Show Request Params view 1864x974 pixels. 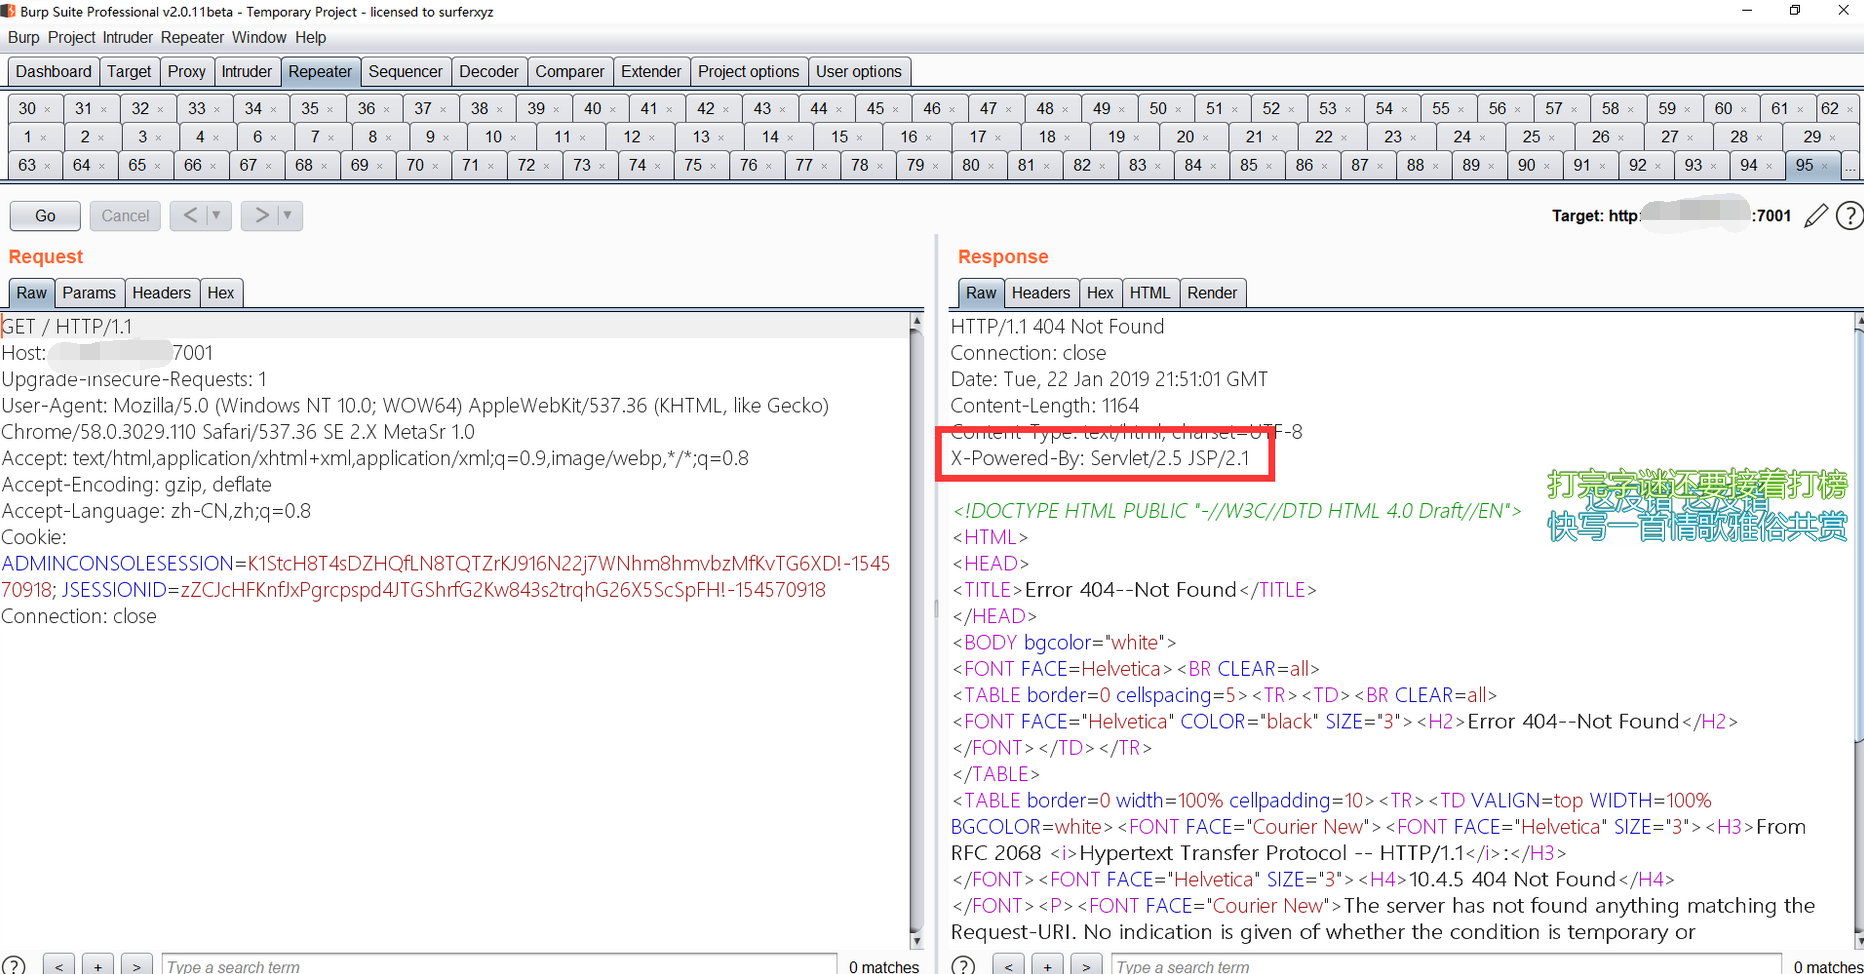[x=89, y=293]
